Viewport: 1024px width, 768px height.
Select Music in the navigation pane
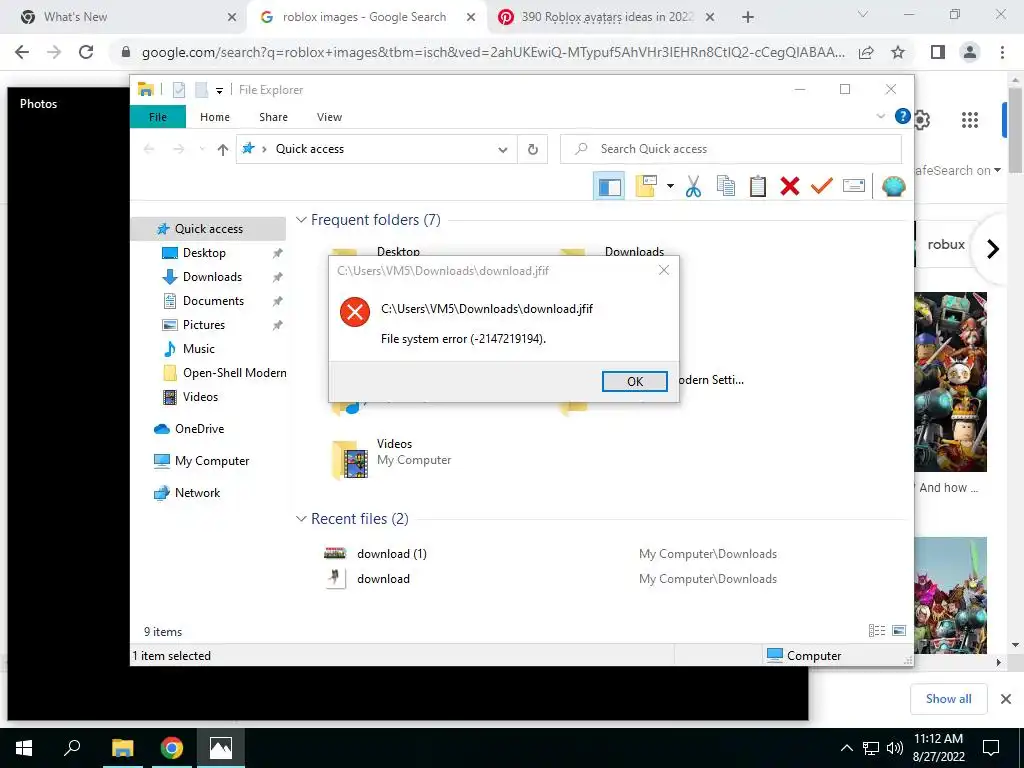tap(199, 349)
